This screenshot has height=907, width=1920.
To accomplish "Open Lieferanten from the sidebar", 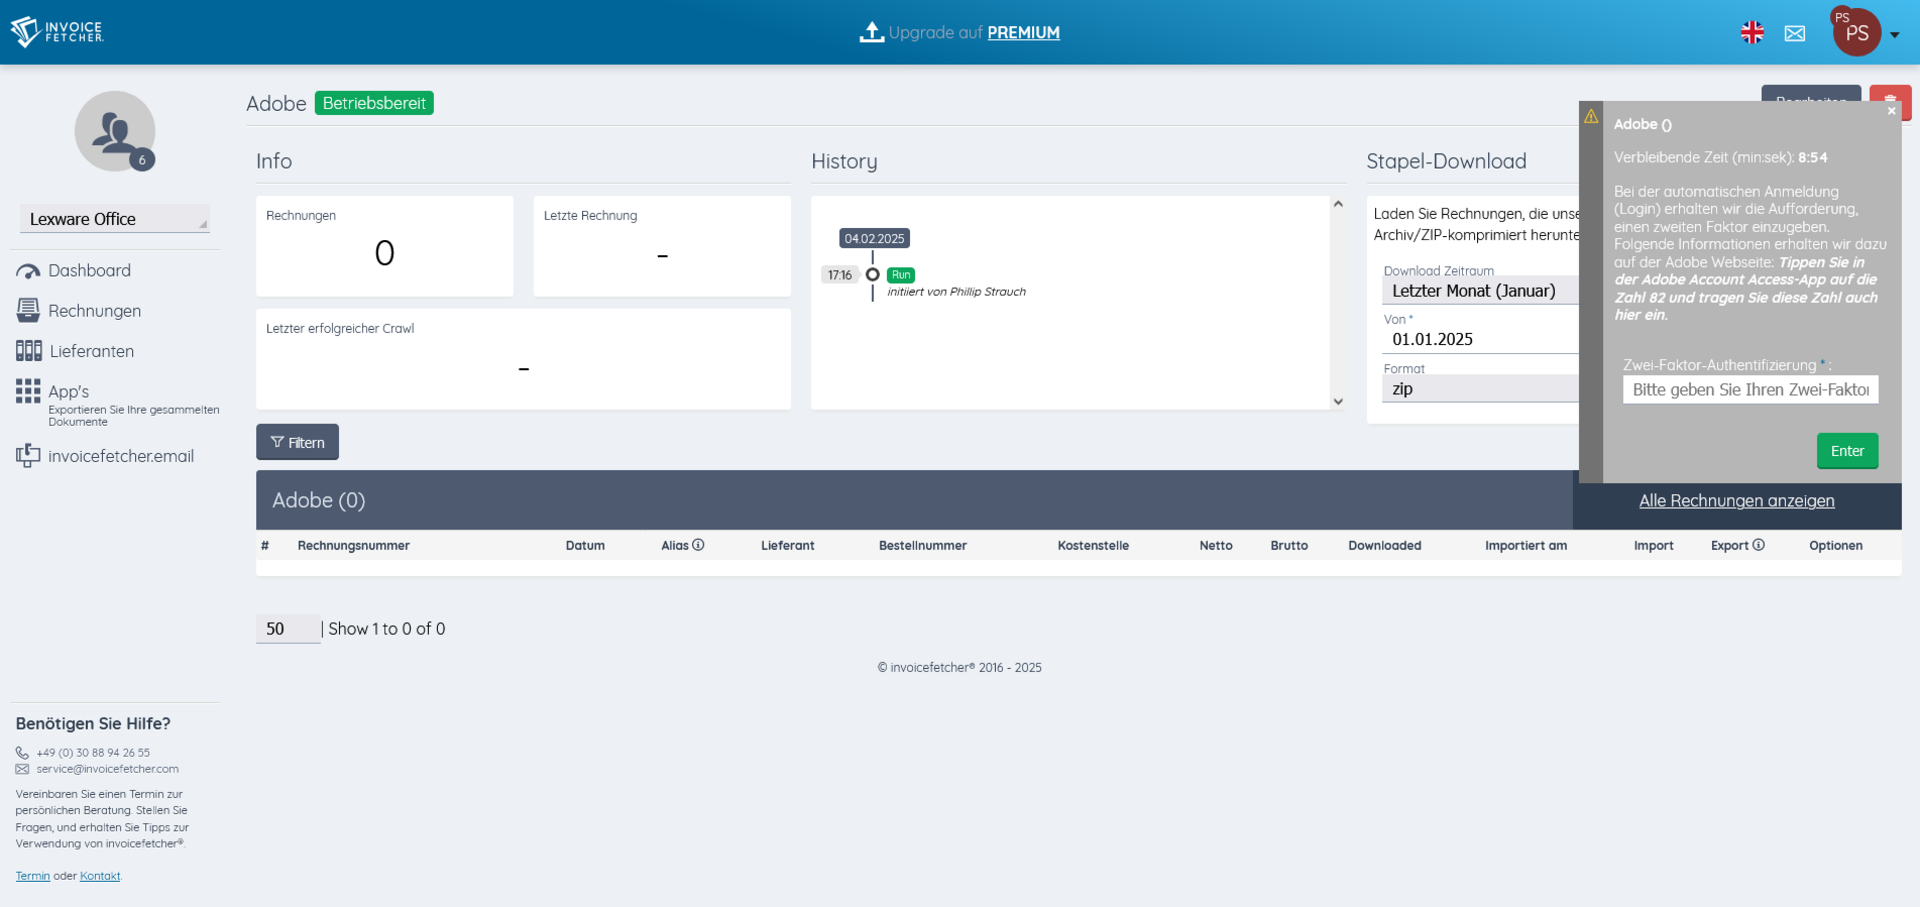I will click(91, 351).
